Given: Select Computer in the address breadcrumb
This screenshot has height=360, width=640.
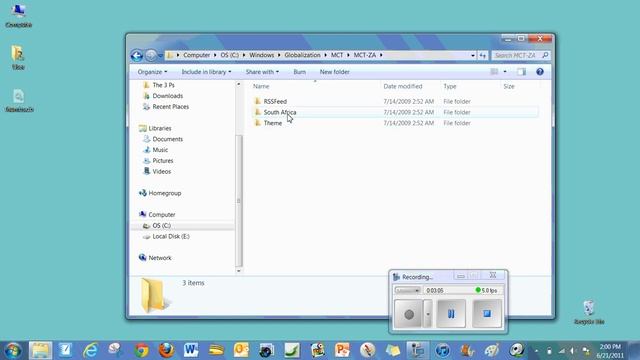Looking at the screenshot, I should [x=196, y=55].
